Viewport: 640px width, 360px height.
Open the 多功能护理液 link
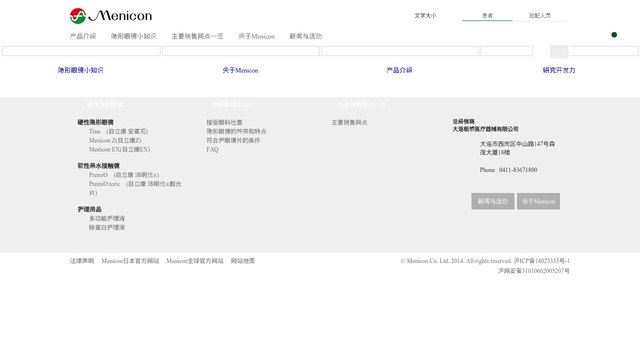click(x=107, y=218)
